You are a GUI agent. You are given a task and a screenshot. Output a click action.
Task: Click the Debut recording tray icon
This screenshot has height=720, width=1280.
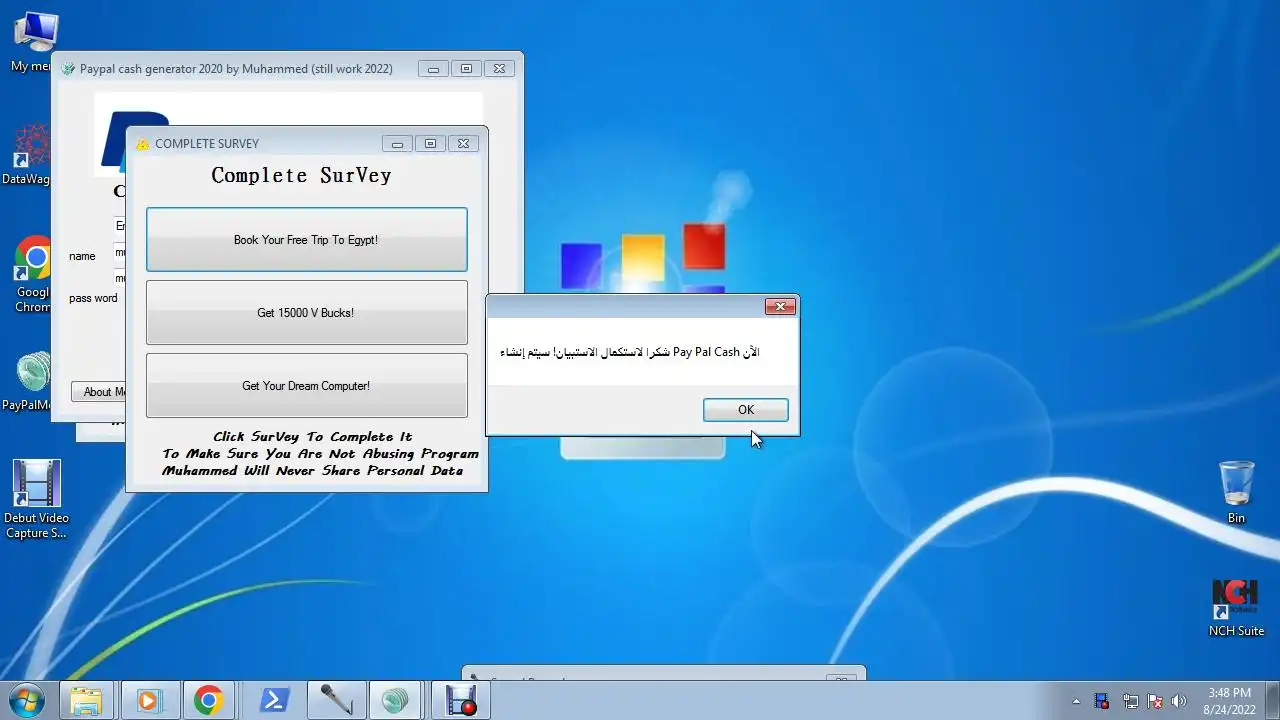(1102, 702)
